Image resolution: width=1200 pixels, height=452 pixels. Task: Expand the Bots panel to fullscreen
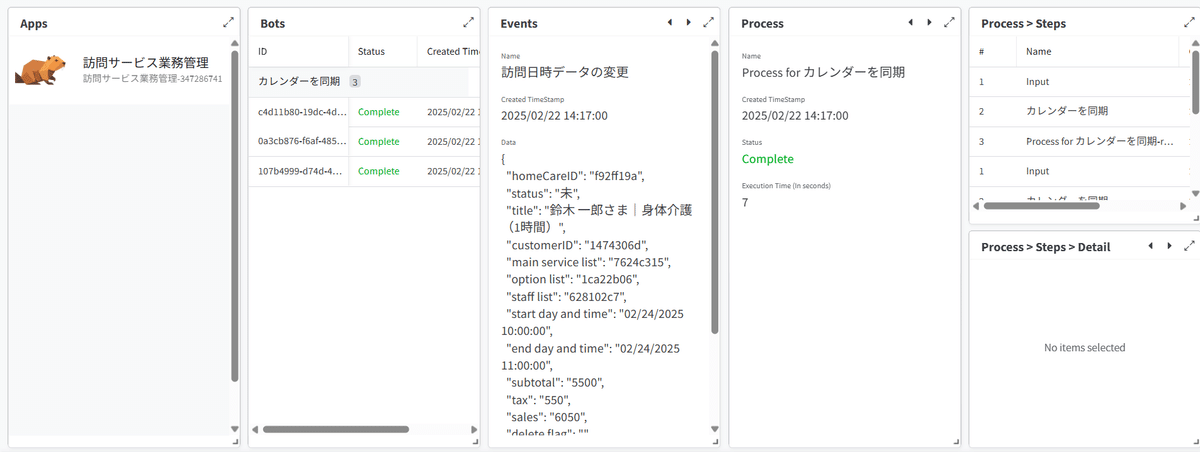pyautogui.click(x=469, y=22)
